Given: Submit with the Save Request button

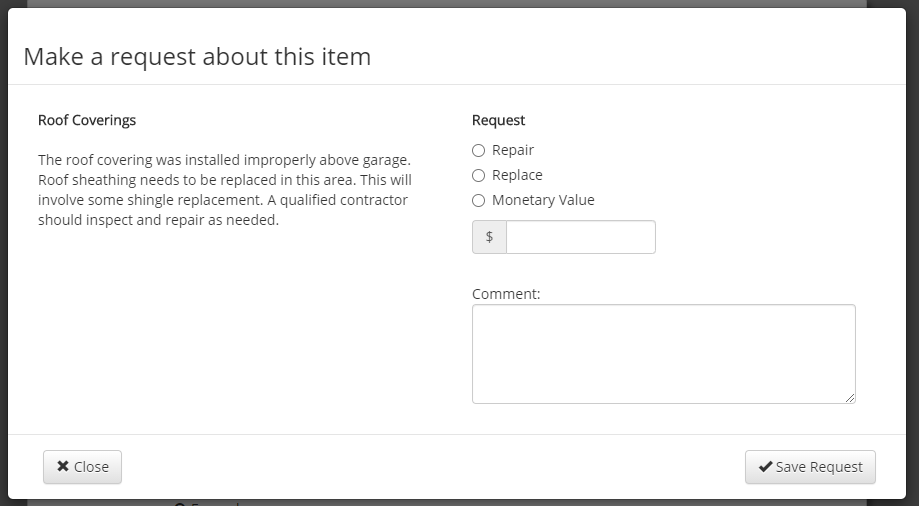Looking at the screenshot, I should [x=810, y=467].
